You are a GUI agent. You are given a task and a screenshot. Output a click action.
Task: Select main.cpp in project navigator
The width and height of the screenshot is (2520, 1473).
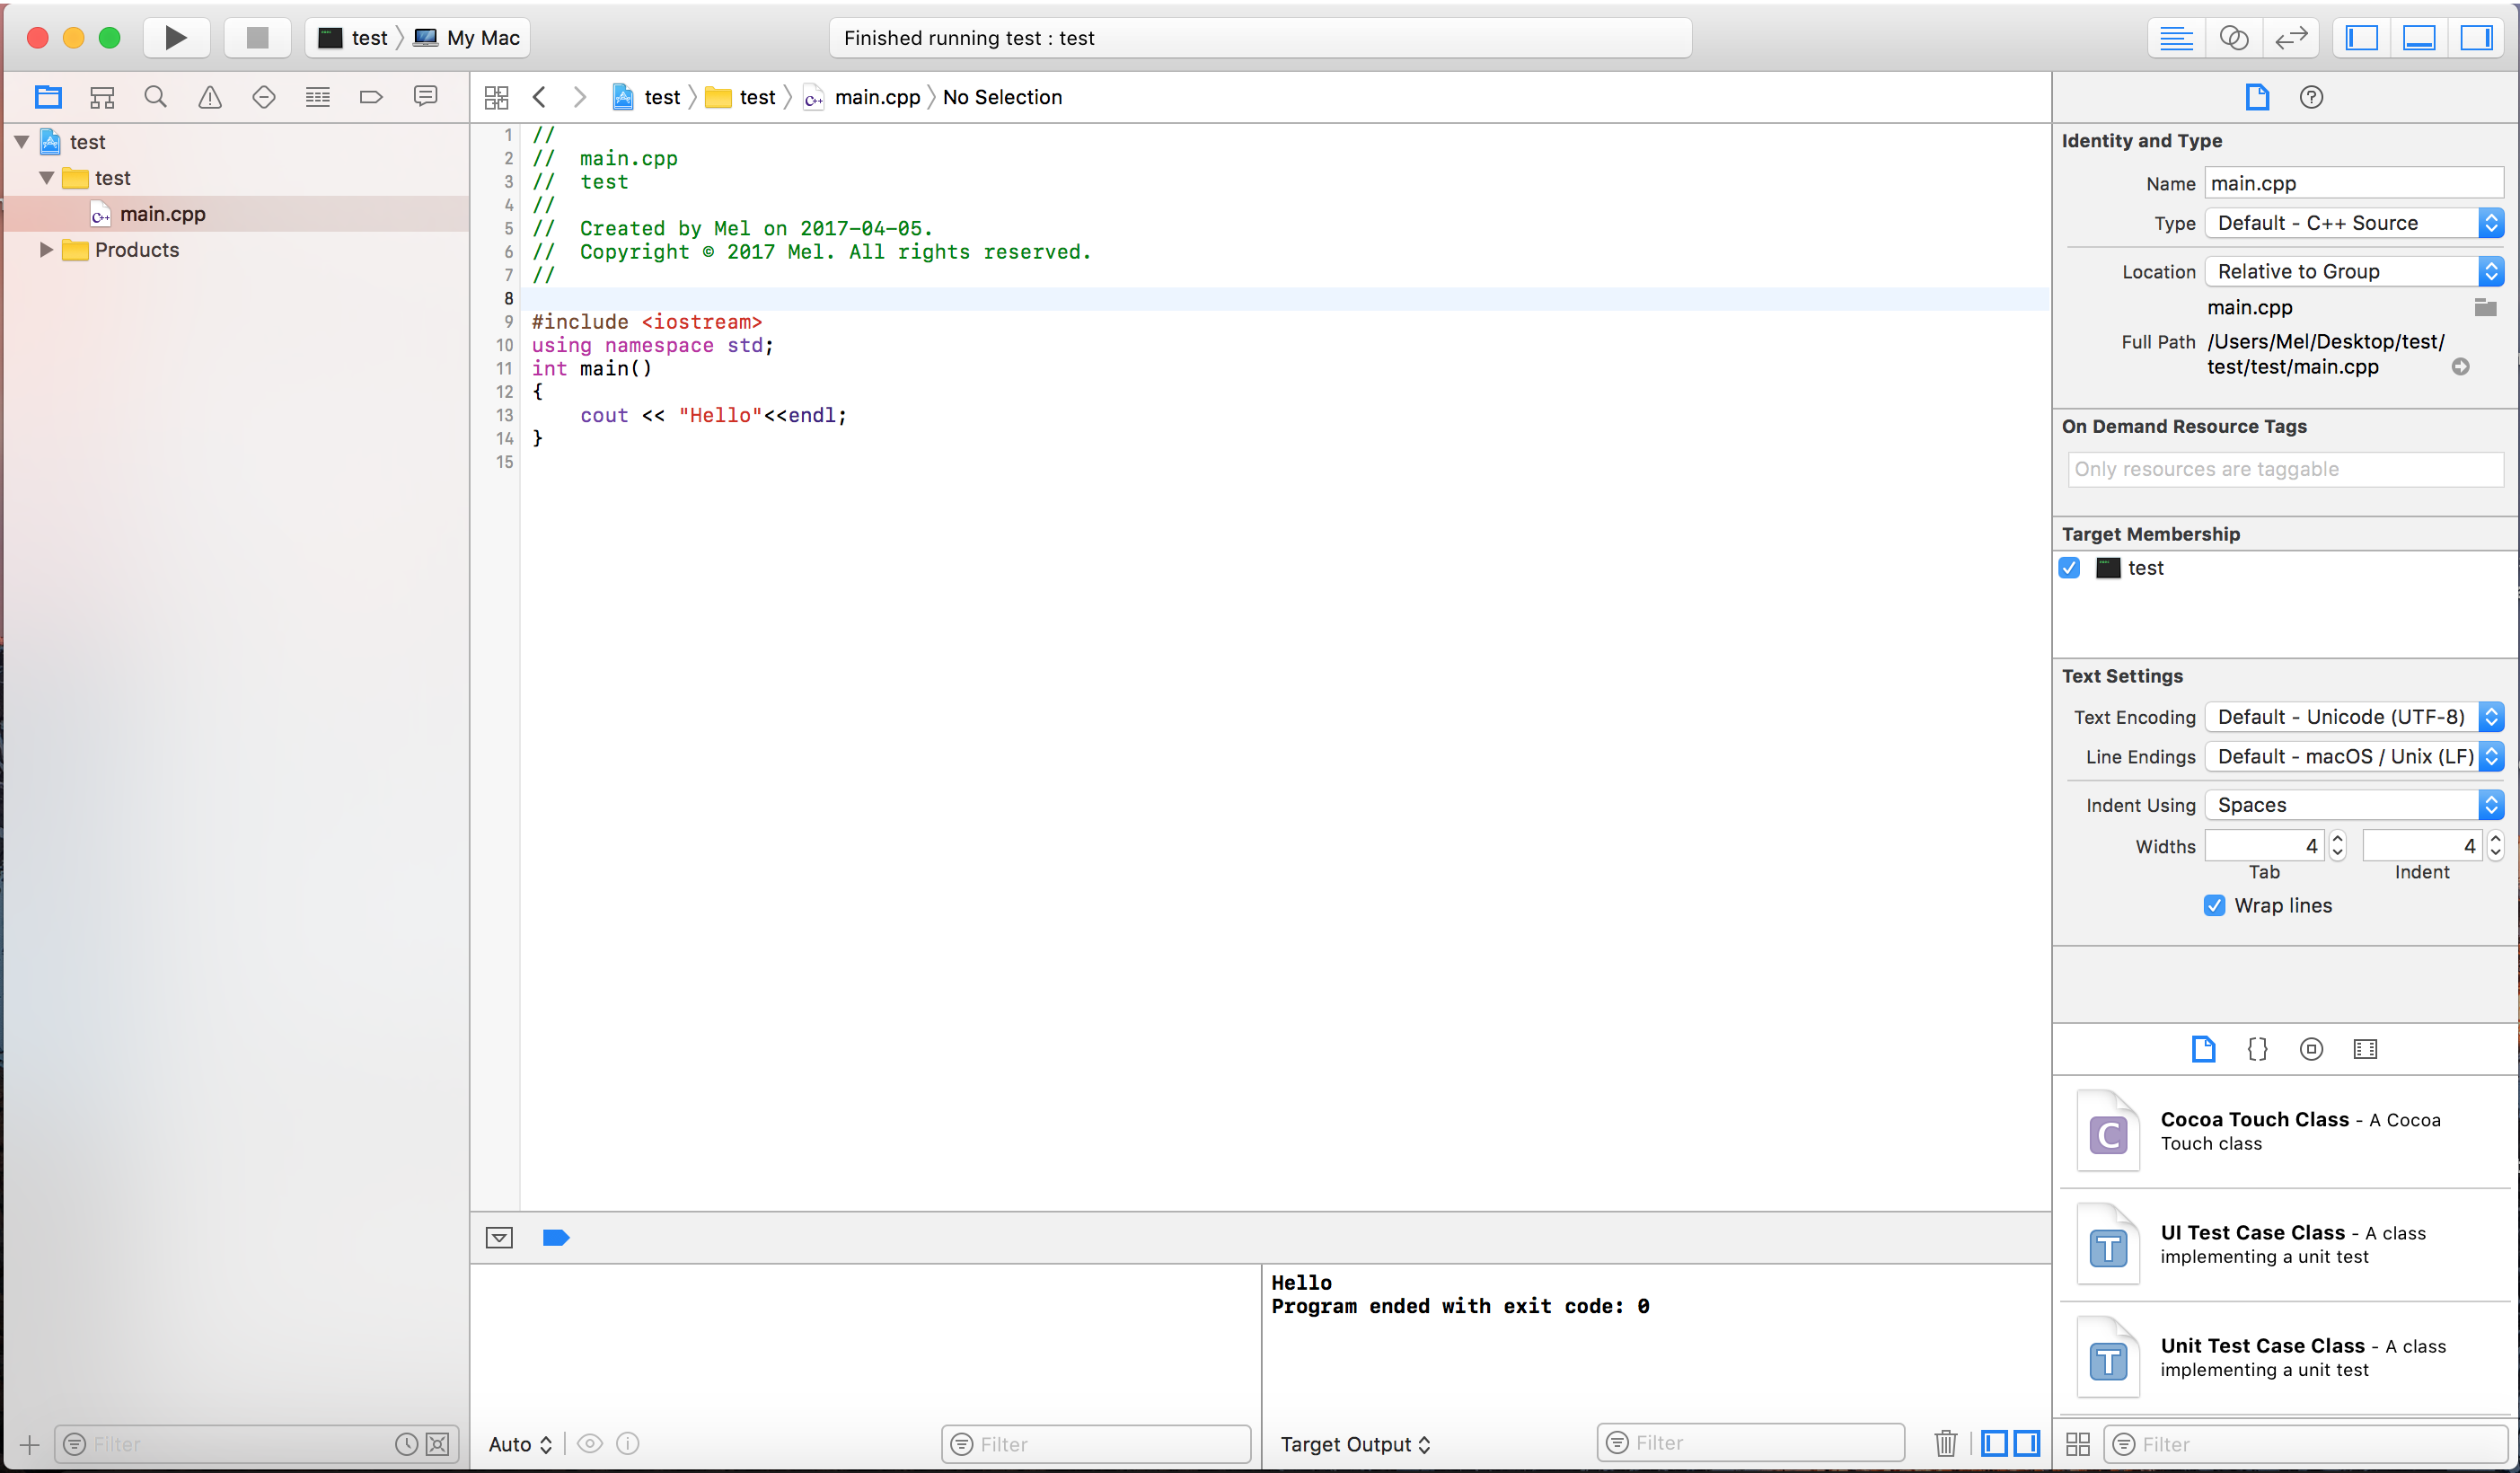click(x=162, y=214)
